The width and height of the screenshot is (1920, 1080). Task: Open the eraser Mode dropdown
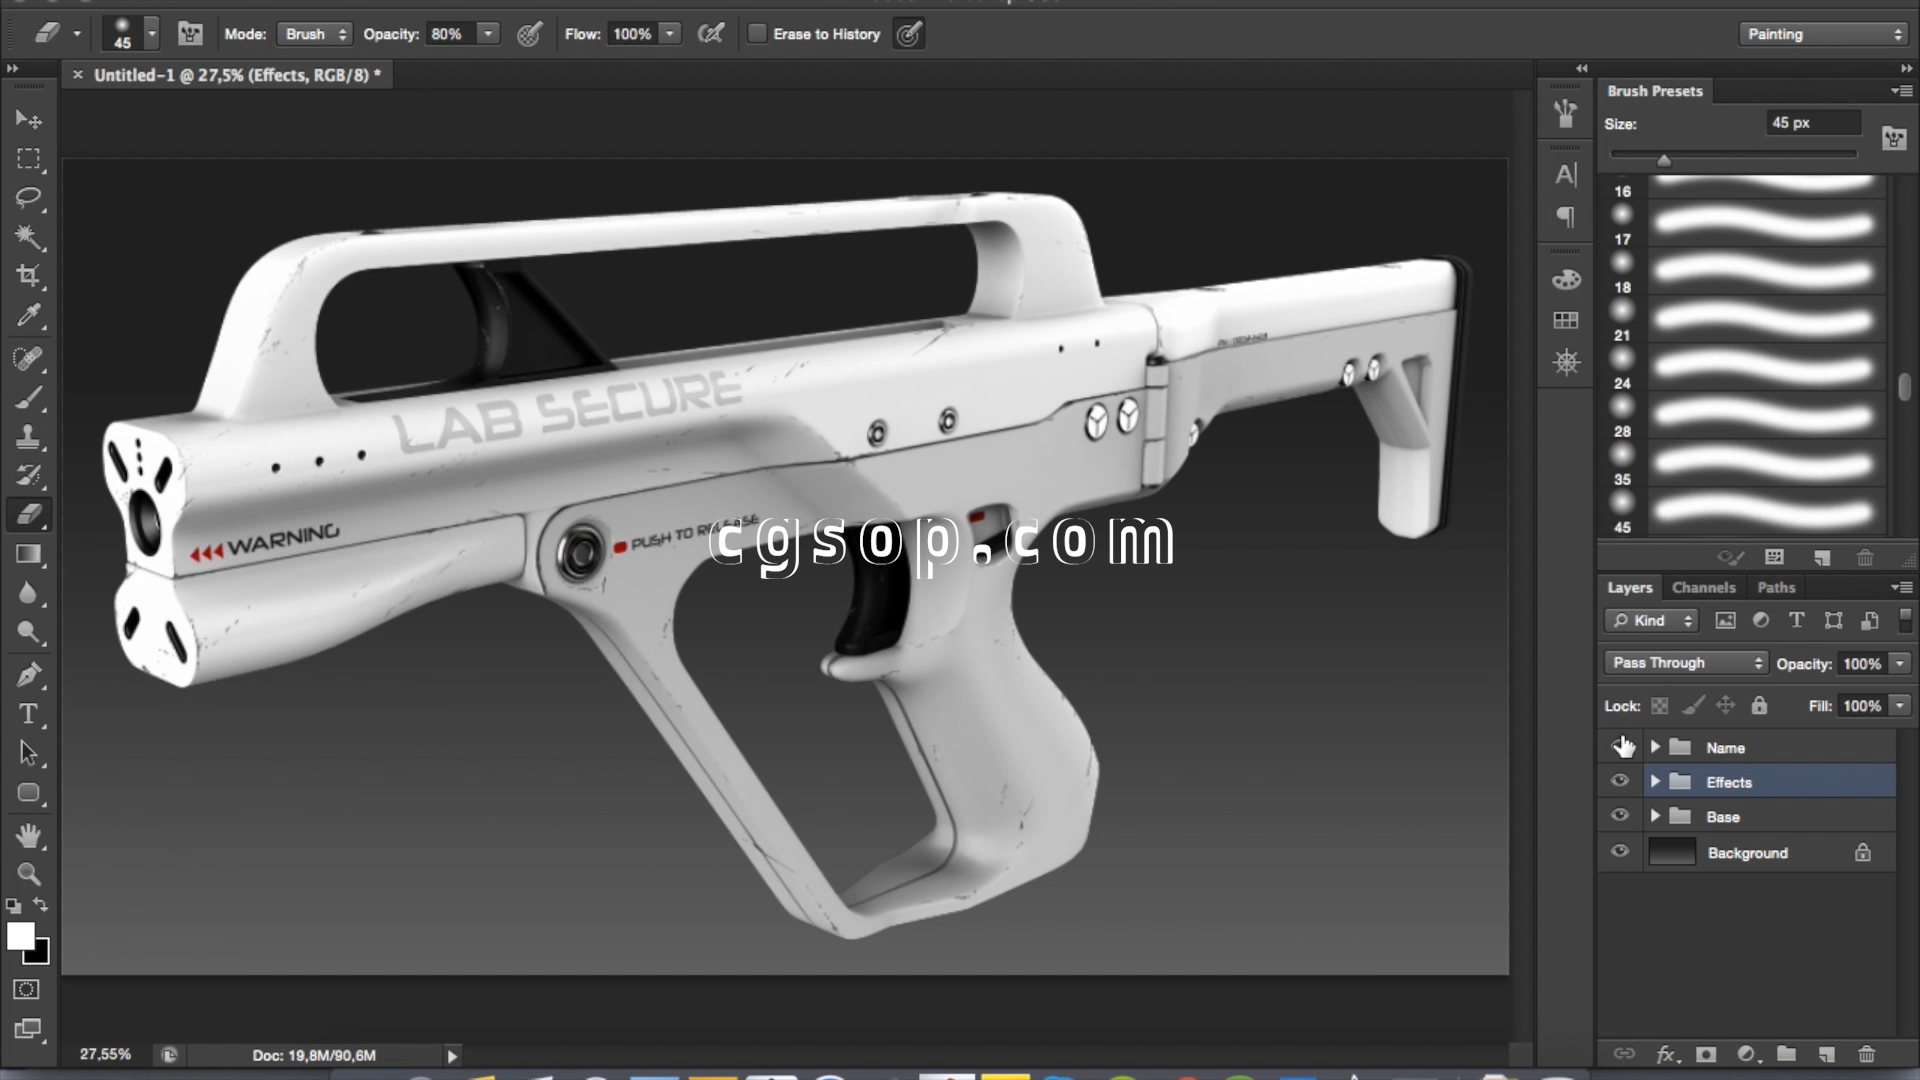tap(314, 34)
